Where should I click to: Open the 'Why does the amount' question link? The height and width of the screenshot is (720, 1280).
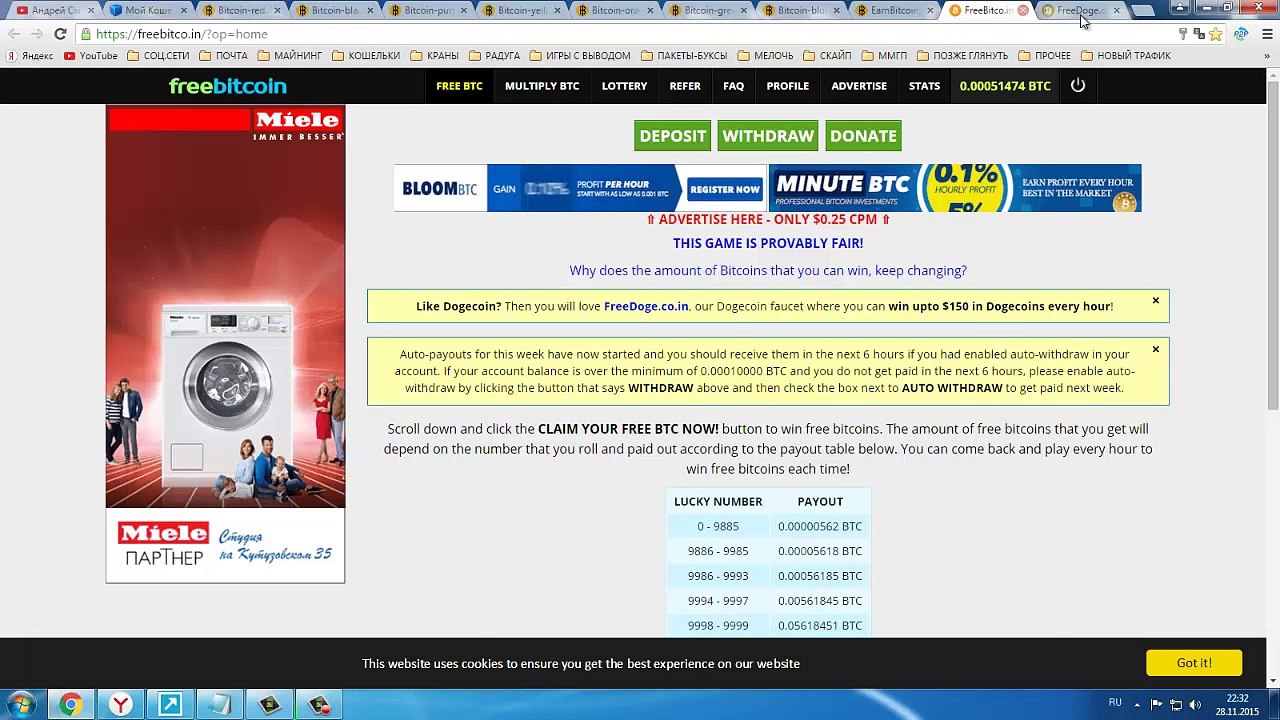(768, 270)
